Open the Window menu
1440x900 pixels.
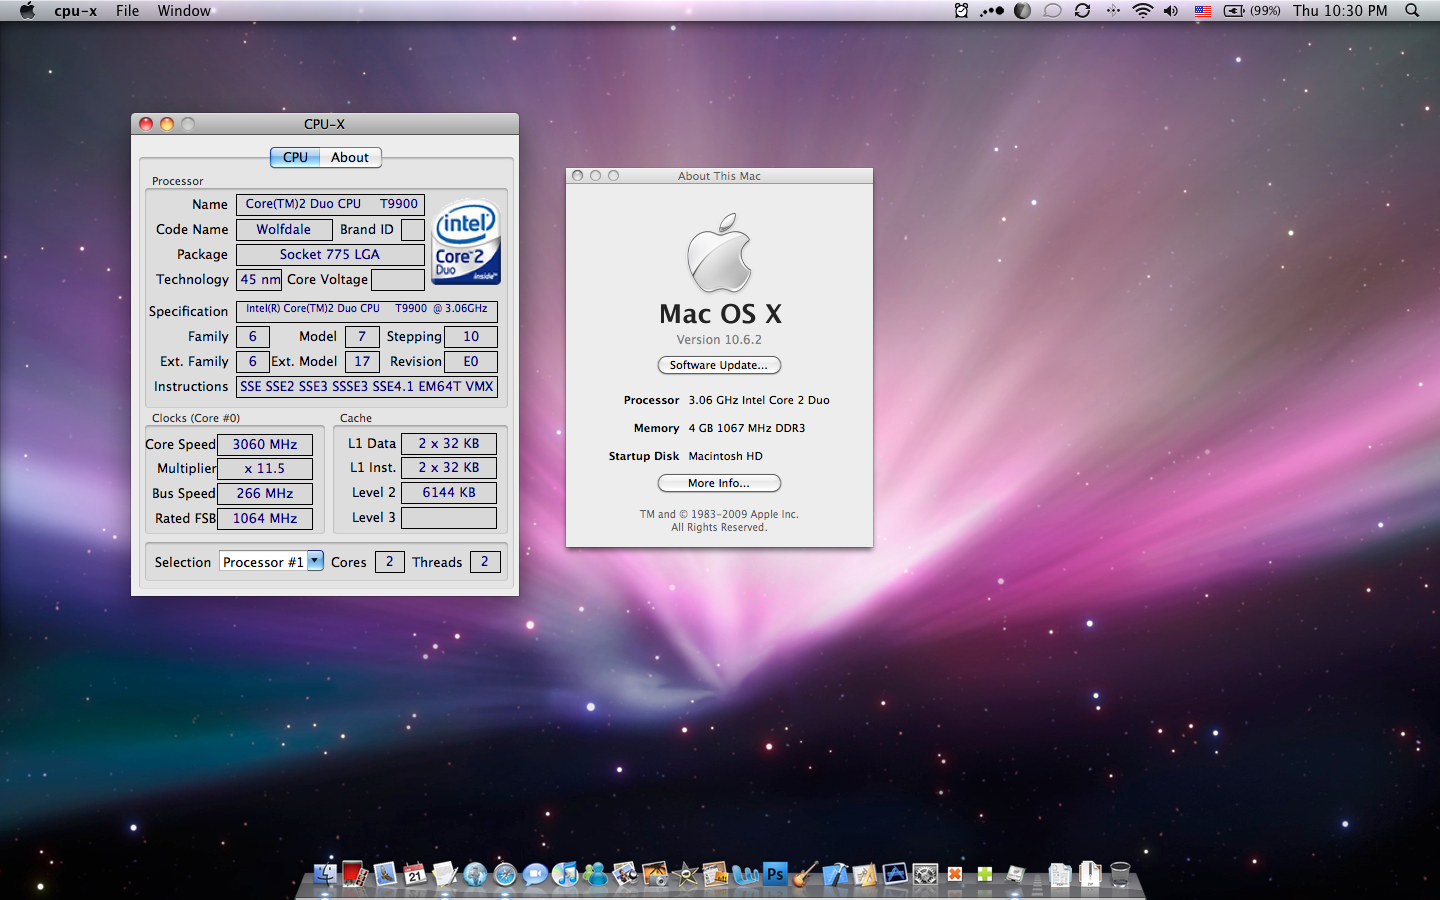pos(184,11)
